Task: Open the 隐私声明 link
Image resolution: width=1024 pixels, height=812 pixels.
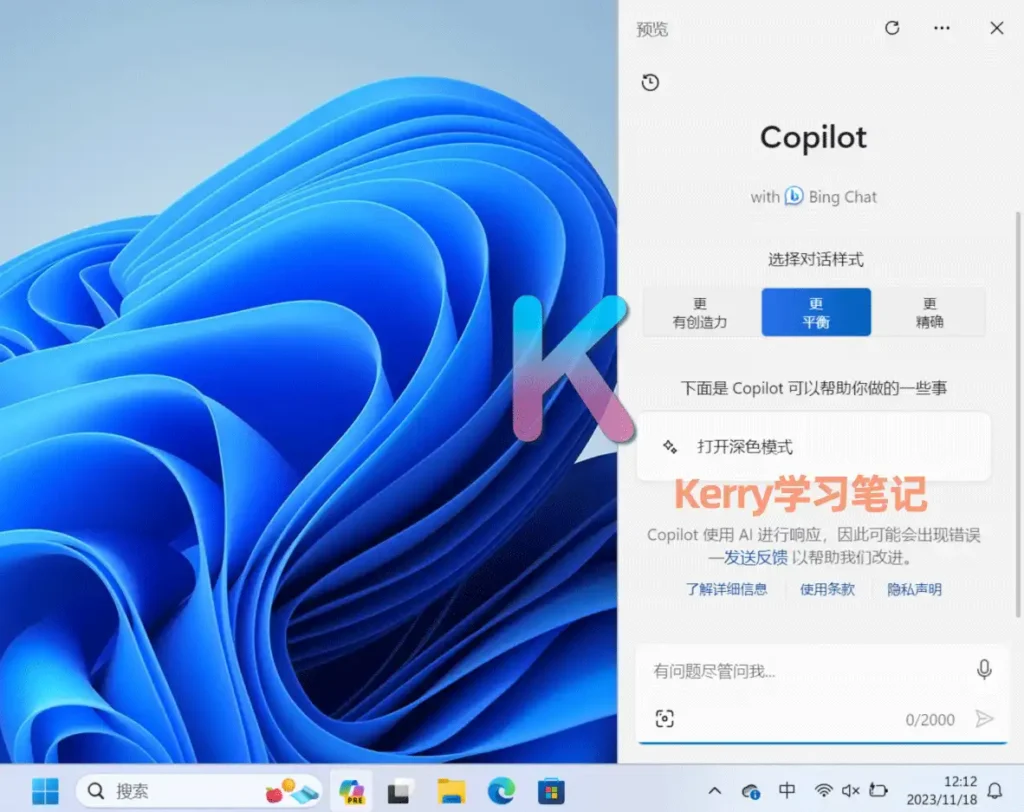Action: point(914,589)
